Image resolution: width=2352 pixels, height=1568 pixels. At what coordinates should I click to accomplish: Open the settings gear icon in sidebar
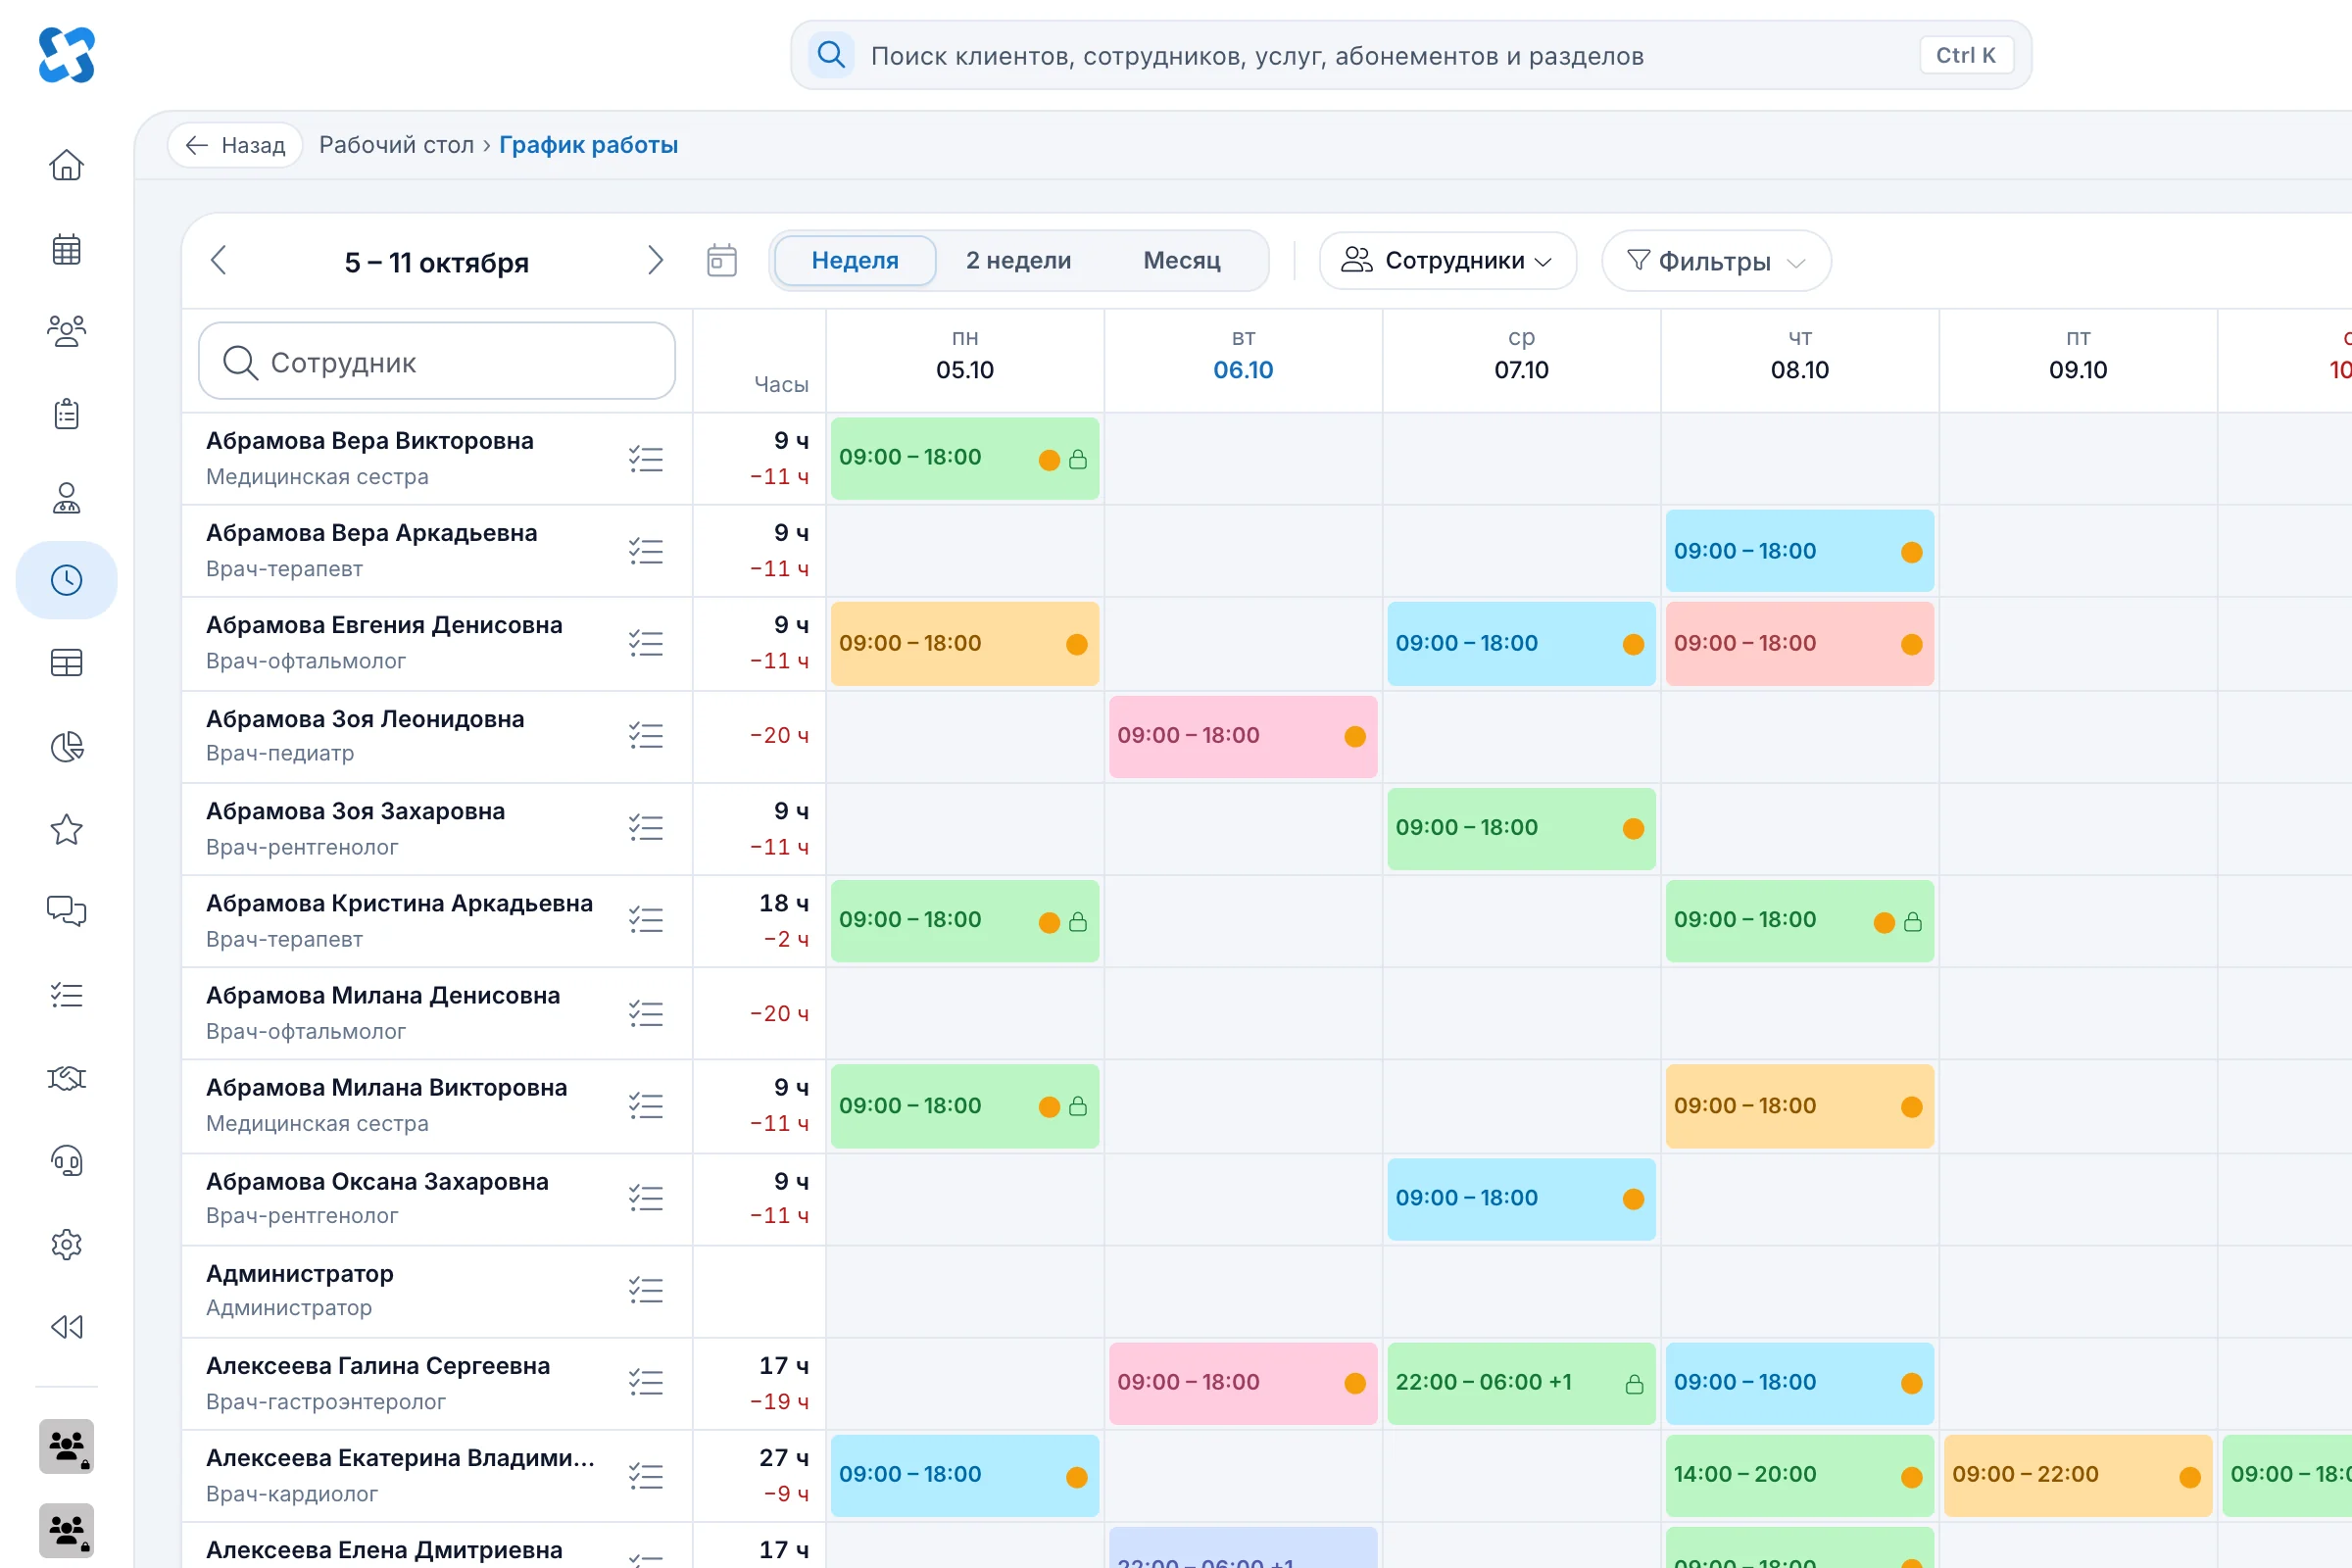[x=66, y=1244]
